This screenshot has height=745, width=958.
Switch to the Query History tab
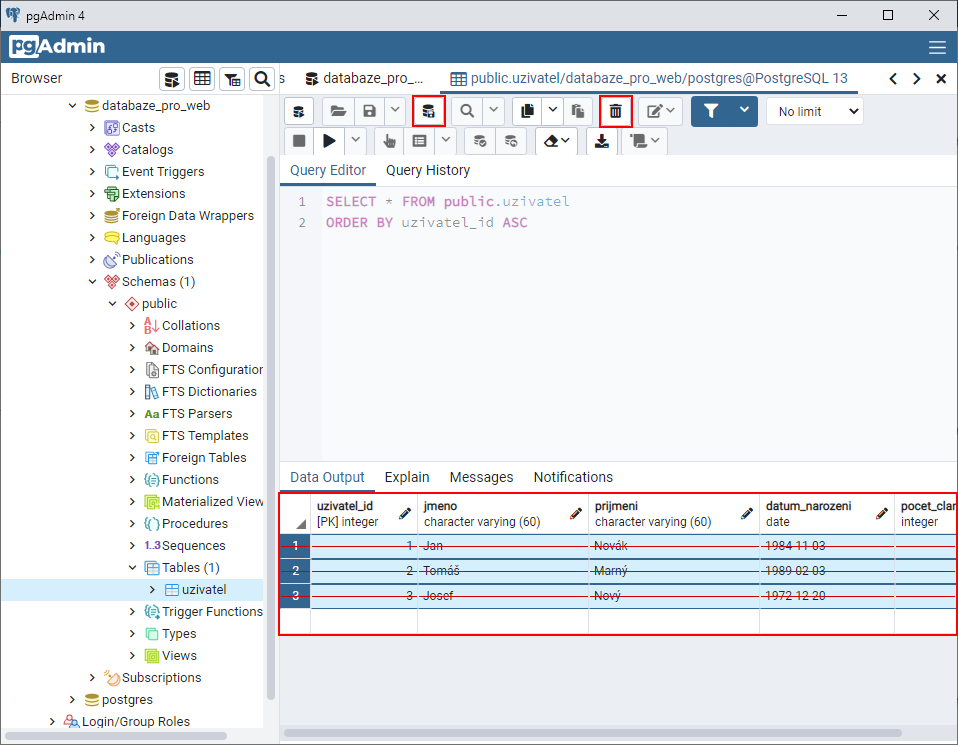pyautogui.click(x=427, y=170)
